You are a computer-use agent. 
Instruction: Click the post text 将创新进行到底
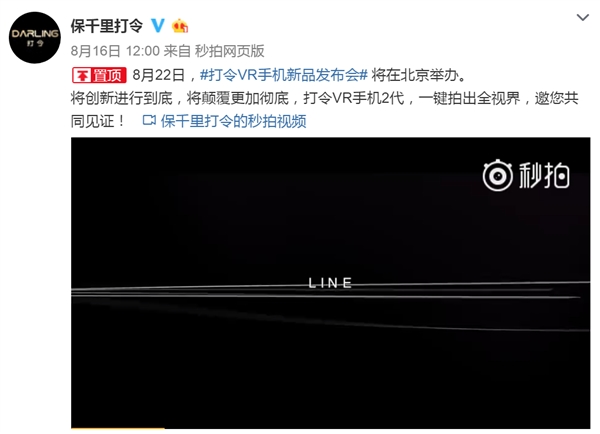point(122,98)
